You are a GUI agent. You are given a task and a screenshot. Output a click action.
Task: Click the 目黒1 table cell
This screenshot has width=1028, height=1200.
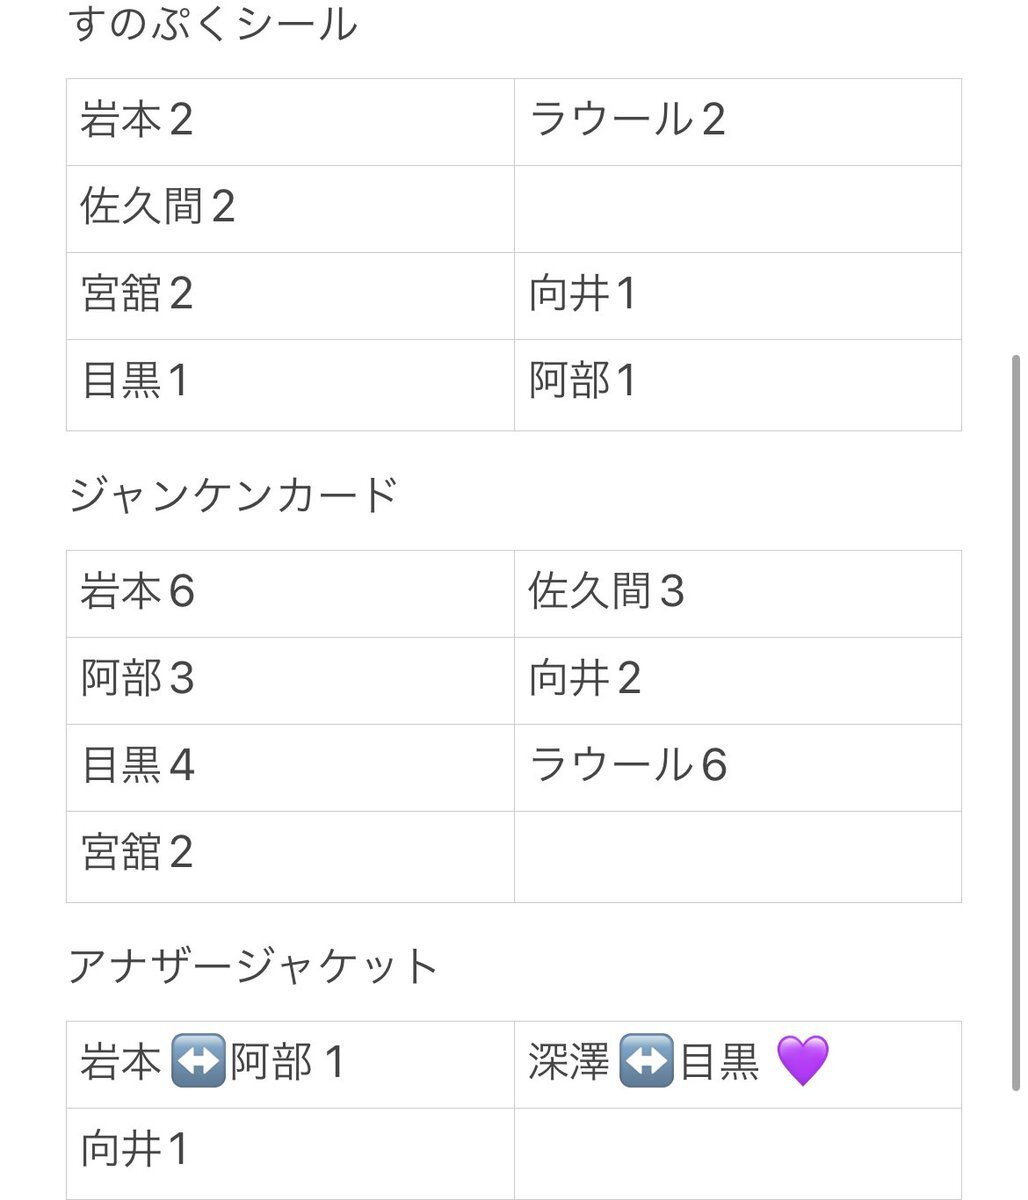(290, 385)
